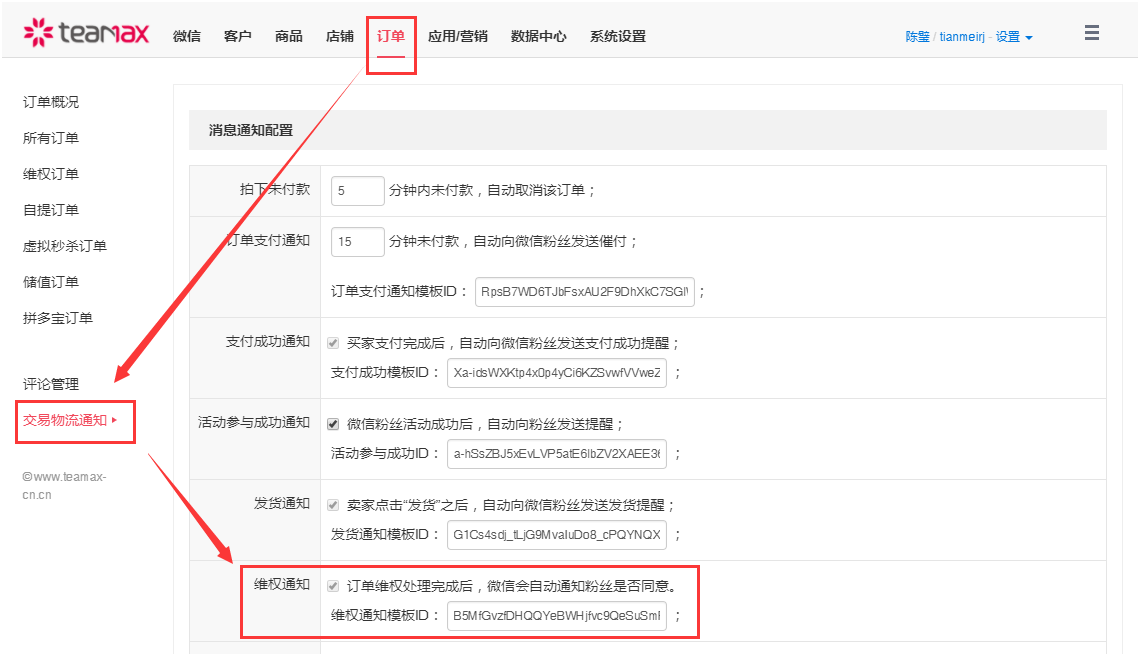Open the hamburger menu icon

(1091, 33)
